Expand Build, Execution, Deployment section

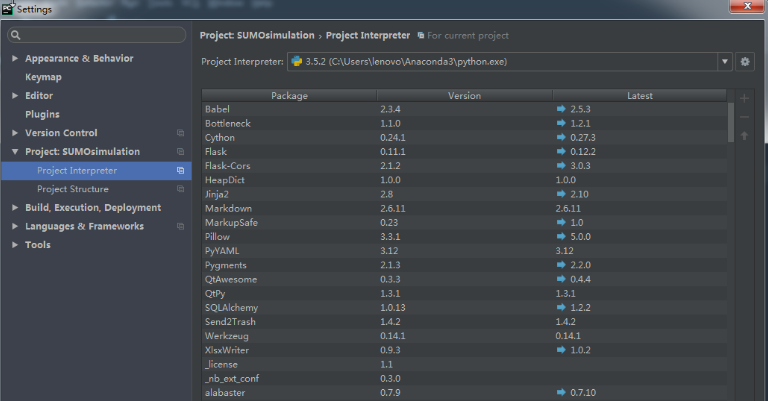click(15, 208)
